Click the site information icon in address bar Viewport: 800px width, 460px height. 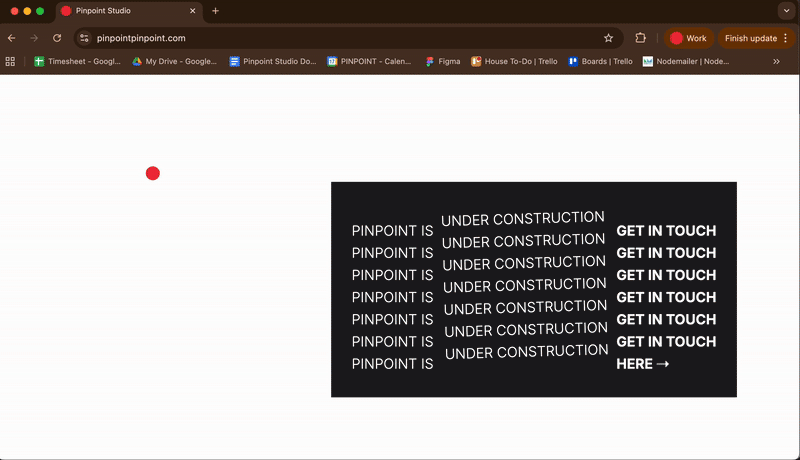click(x=84, y=38)
